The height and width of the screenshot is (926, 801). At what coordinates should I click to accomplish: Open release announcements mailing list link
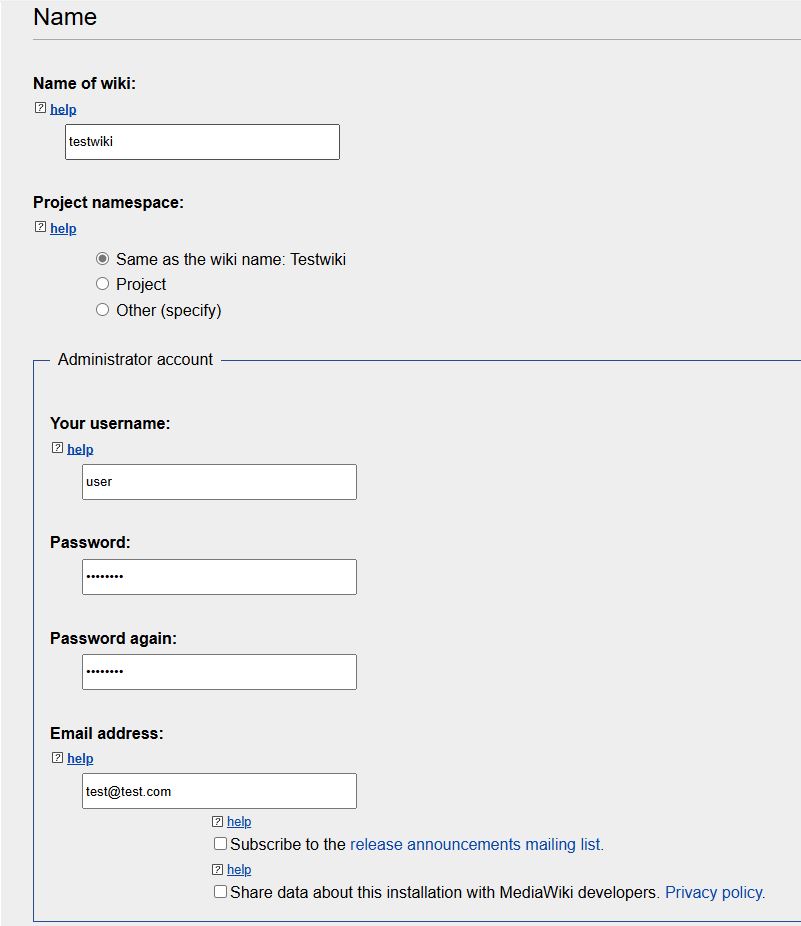click(477, 845)
